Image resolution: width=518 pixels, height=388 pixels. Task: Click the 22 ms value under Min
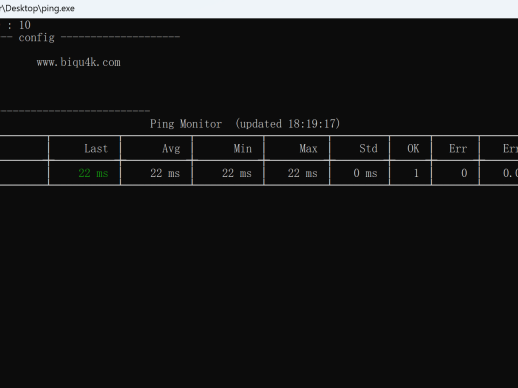click(237, 173)
